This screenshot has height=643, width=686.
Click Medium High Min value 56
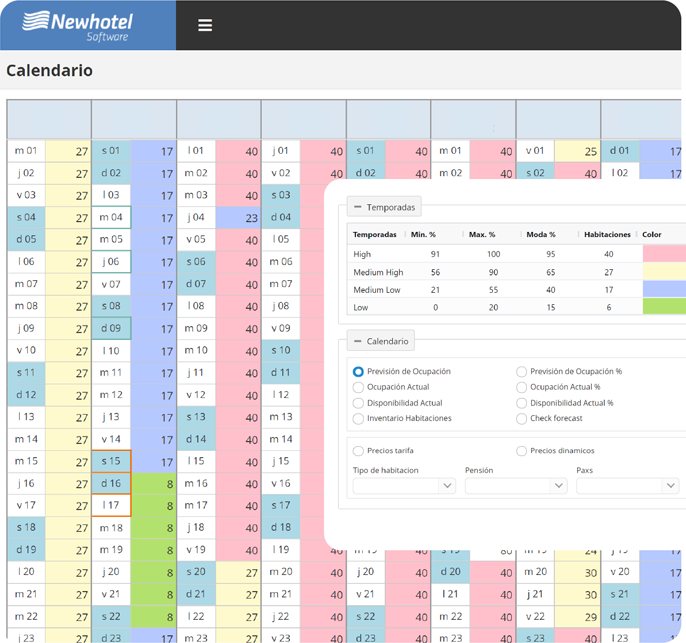click(x=435, y=272)
